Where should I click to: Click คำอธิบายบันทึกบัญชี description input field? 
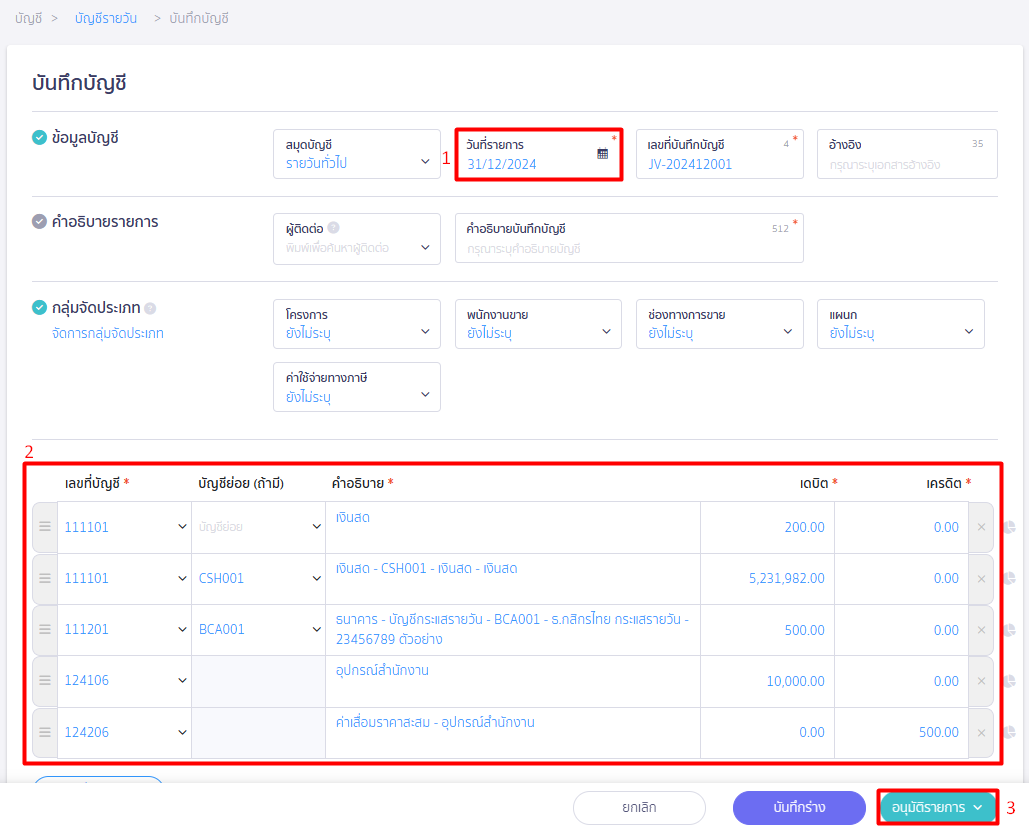[x=628, y=248]
